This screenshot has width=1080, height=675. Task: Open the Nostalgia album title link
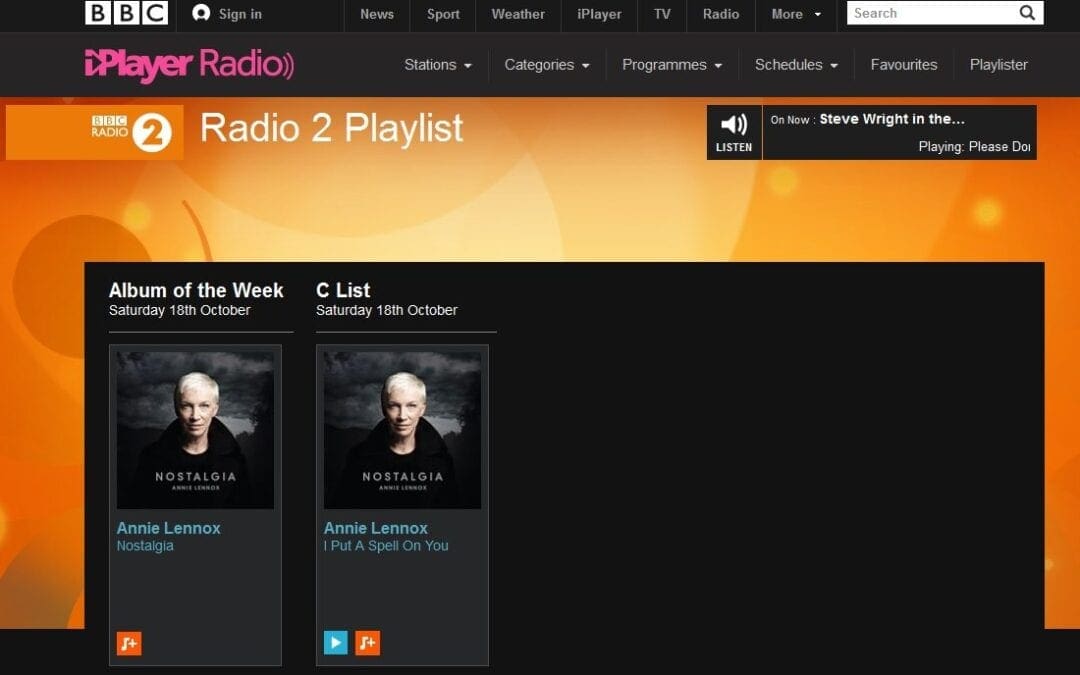pos(145,546)
